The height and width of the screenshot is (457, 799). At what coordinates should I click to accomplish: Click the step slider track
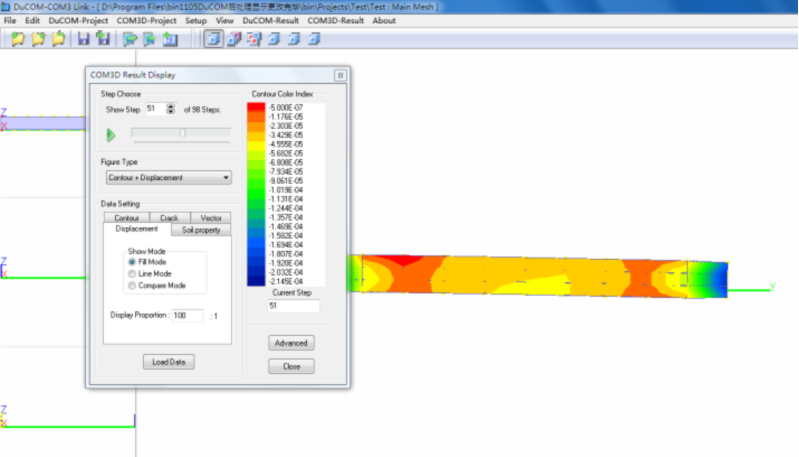tap(182, 133)
